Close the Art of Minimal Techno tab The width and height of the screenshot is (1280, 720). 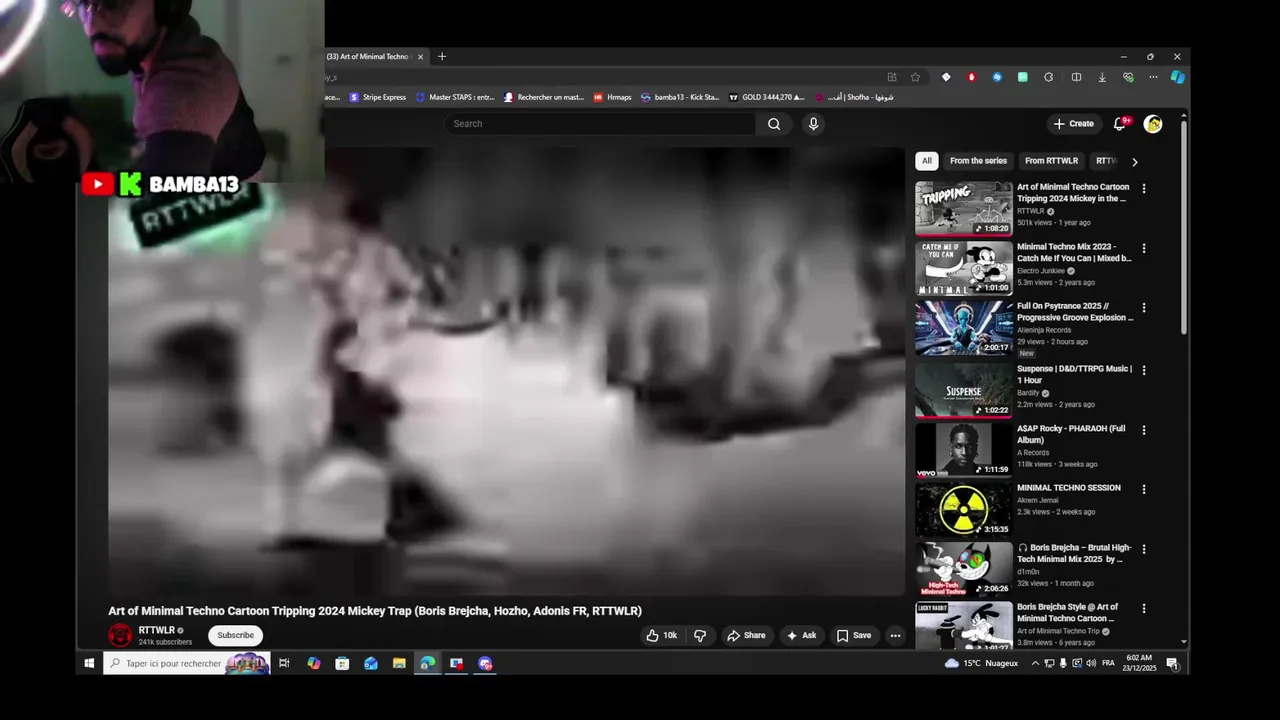point(420,57)
